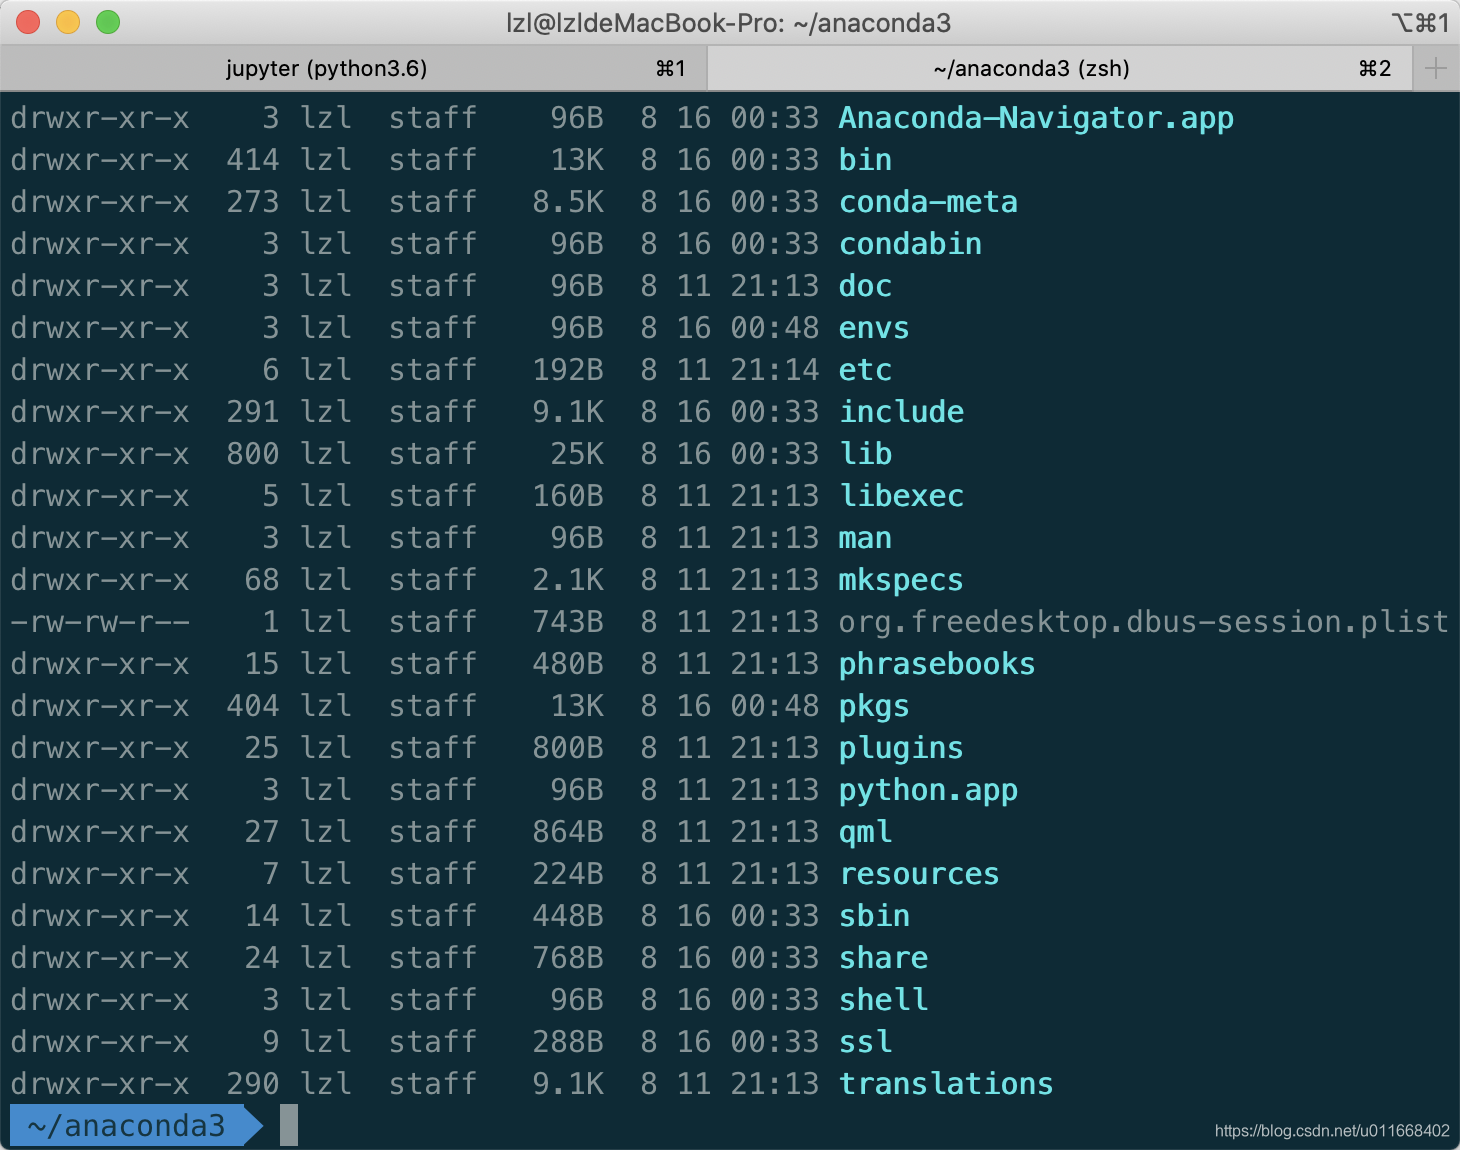Select the share directory entry
Screen dimensions: 1460x1150
883,957
